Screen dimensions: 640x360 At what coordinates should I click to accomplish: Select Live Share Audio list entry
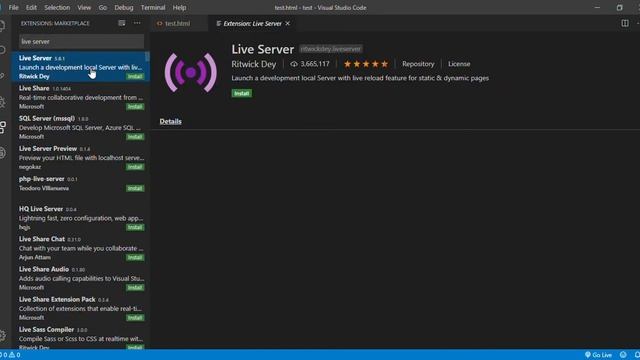pos(80,278)
